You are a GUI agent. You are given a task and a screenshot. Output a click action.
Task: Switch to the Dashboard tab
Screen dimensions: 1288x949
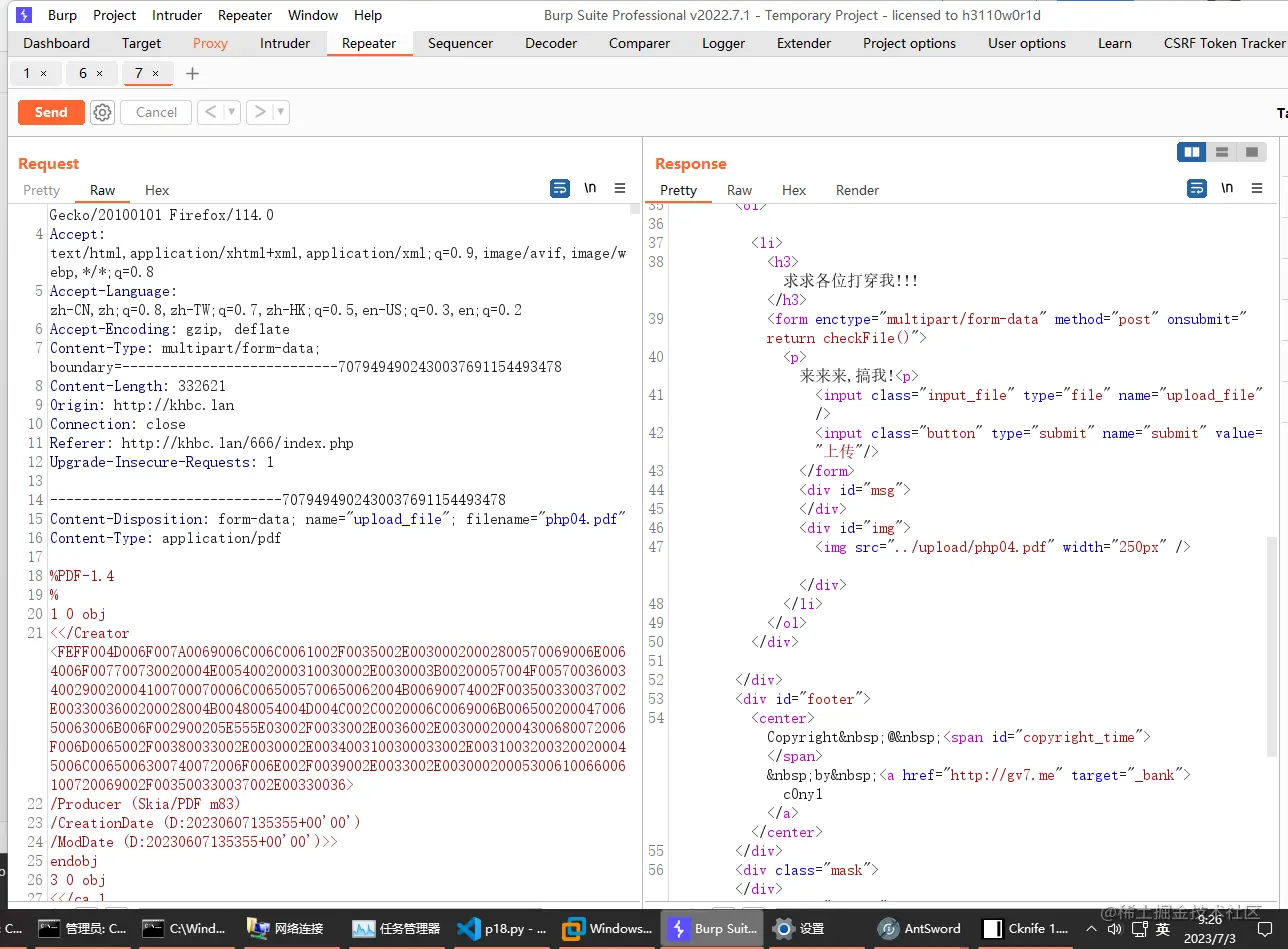57,43
